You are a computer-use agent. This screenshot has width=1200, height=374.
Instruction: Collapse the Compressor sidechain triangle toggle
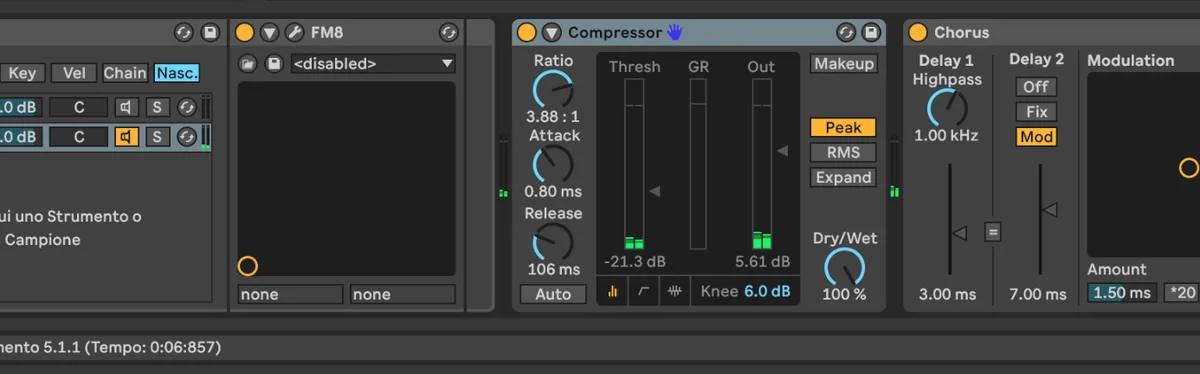(552, 32)
